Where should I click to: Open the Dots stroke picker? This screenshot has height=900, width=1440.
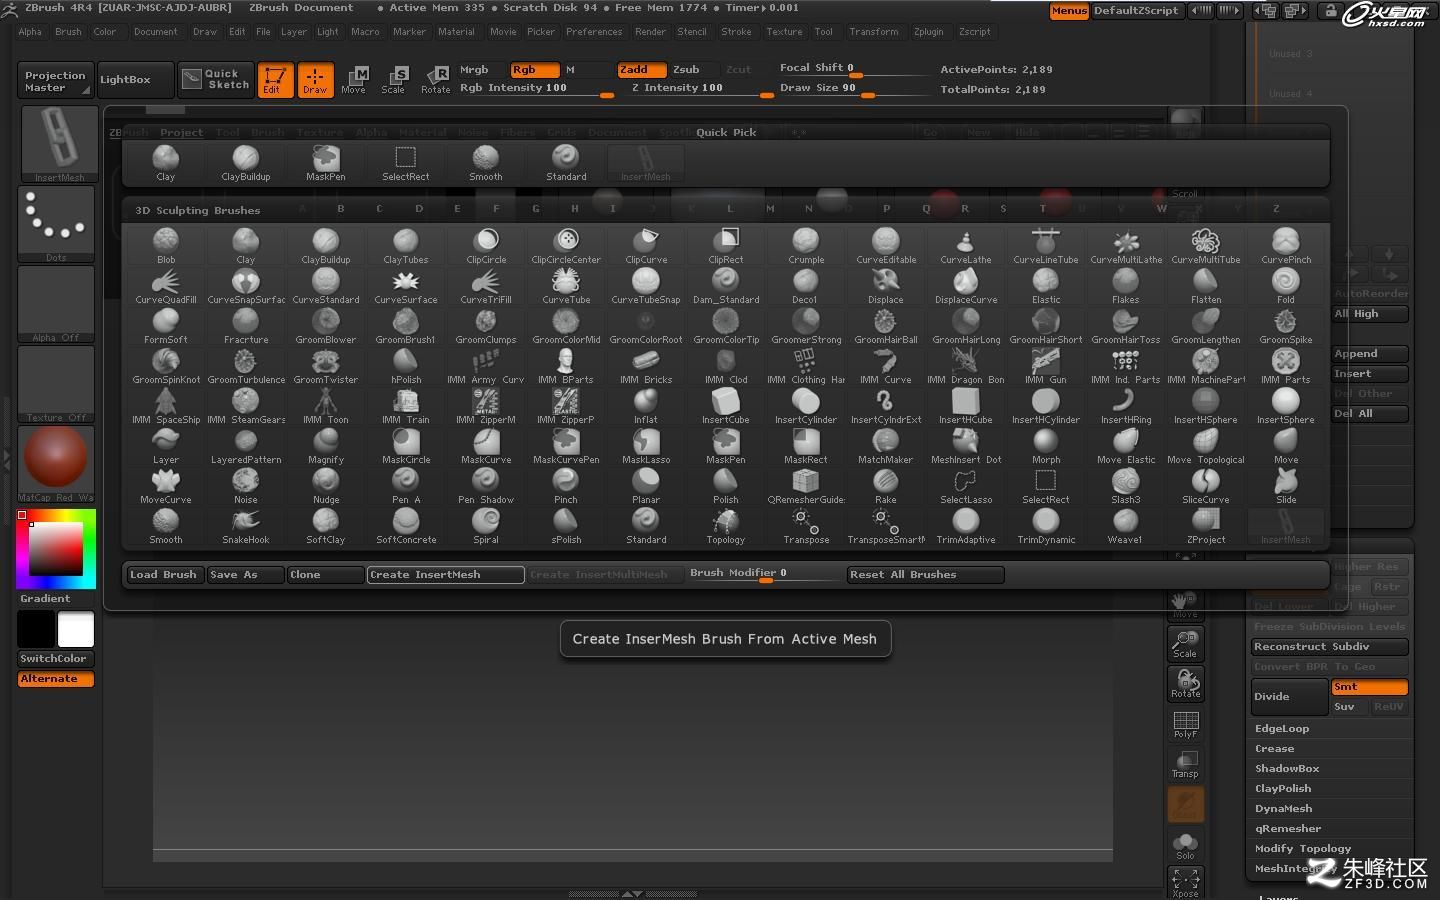point(56,224)
